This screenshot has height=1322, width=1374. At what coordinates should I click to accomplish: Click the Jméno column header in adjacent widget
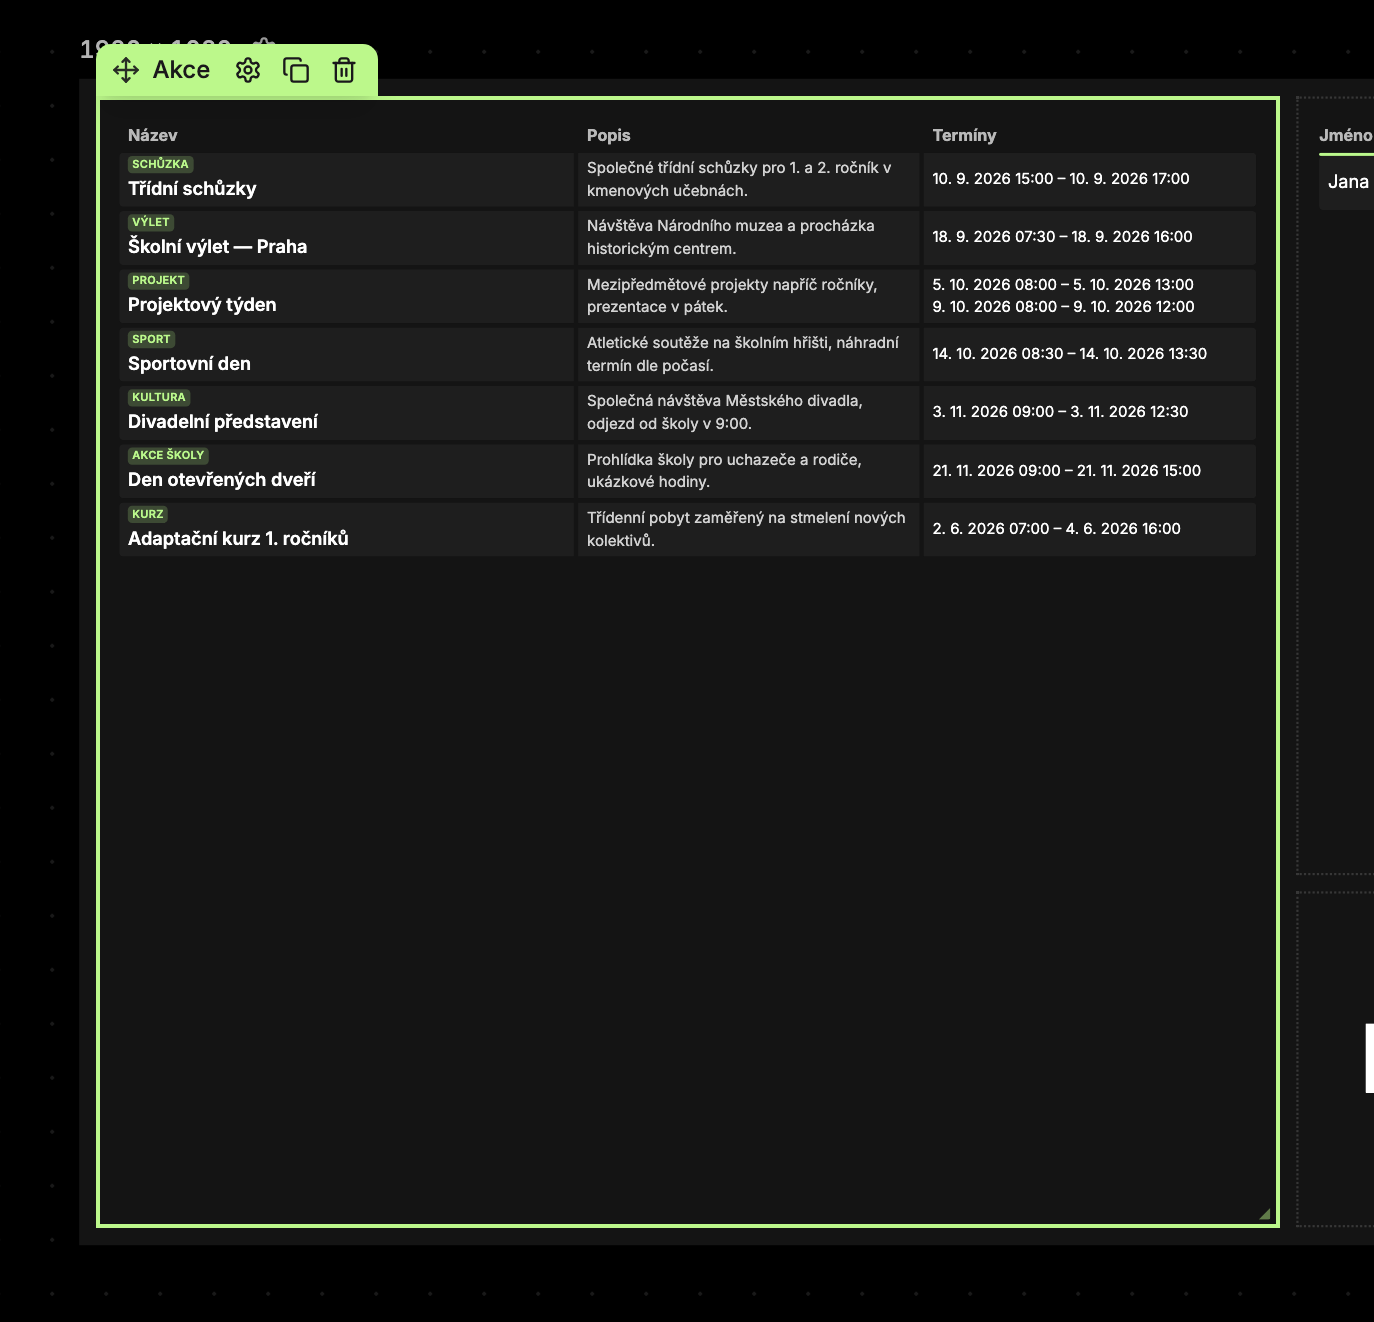1346,135
